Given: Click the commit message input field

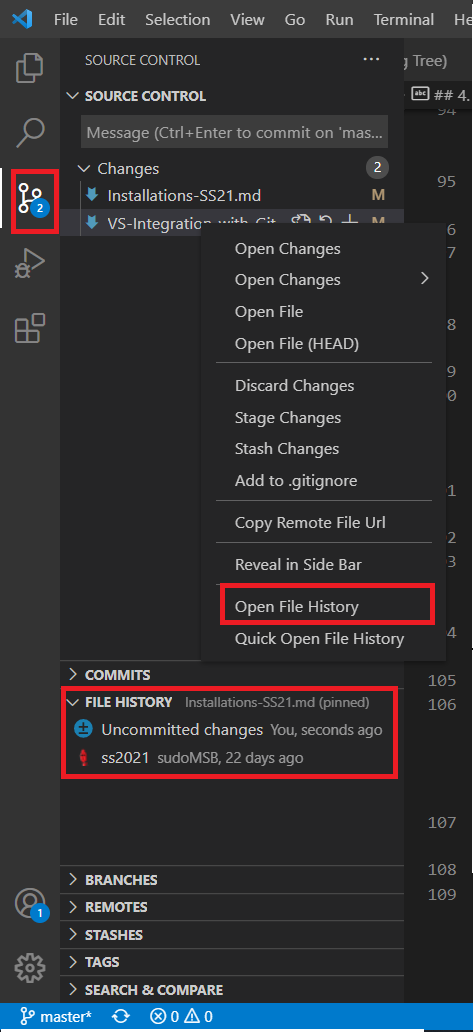Looking at the screenshot, I should point(234,133).
